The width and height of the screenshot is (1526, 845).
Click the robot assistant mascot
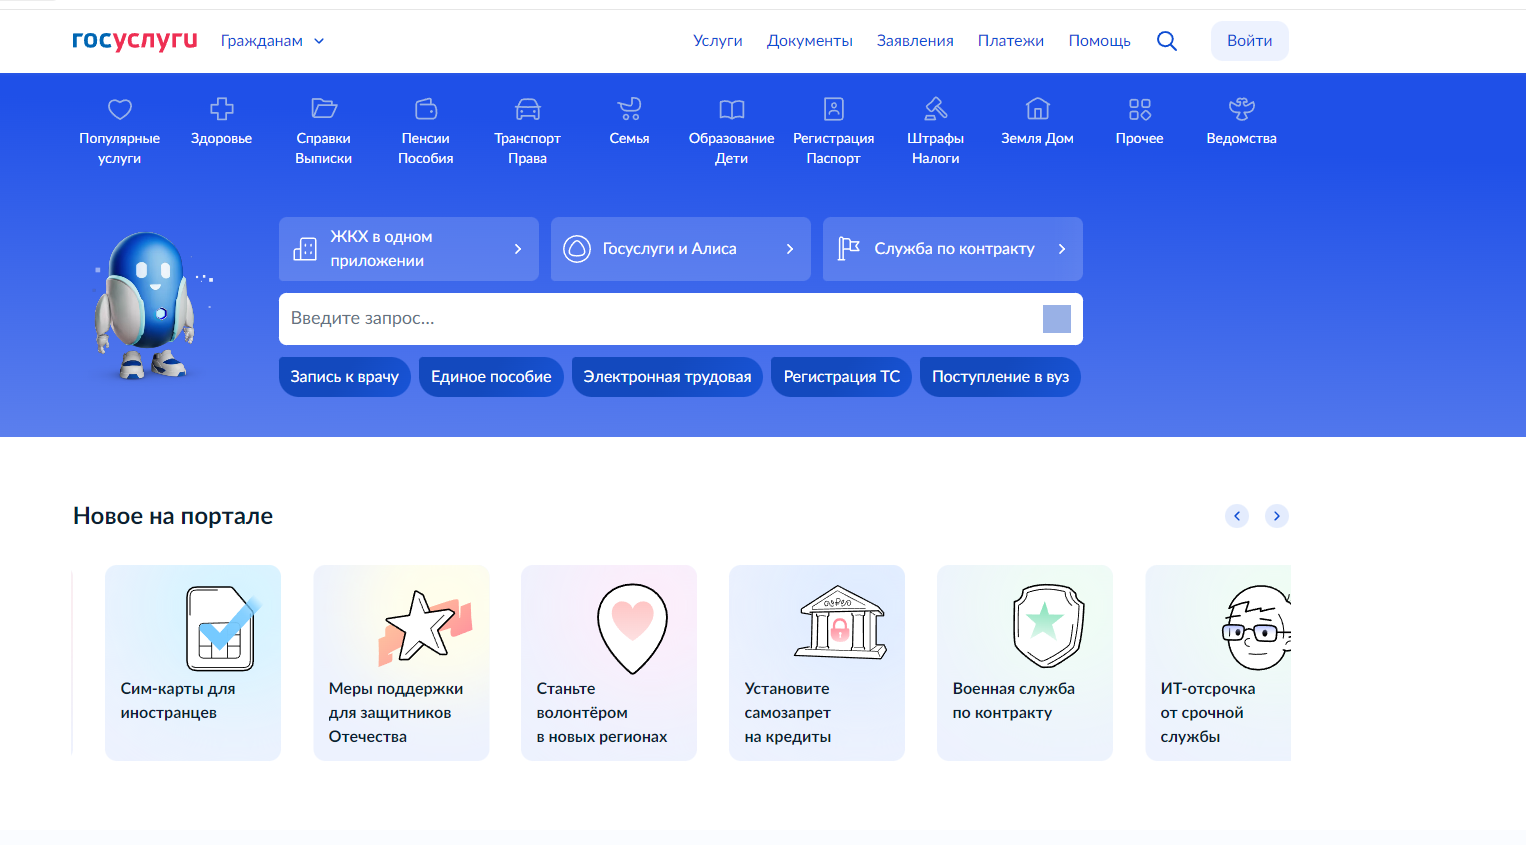[148, 305]
